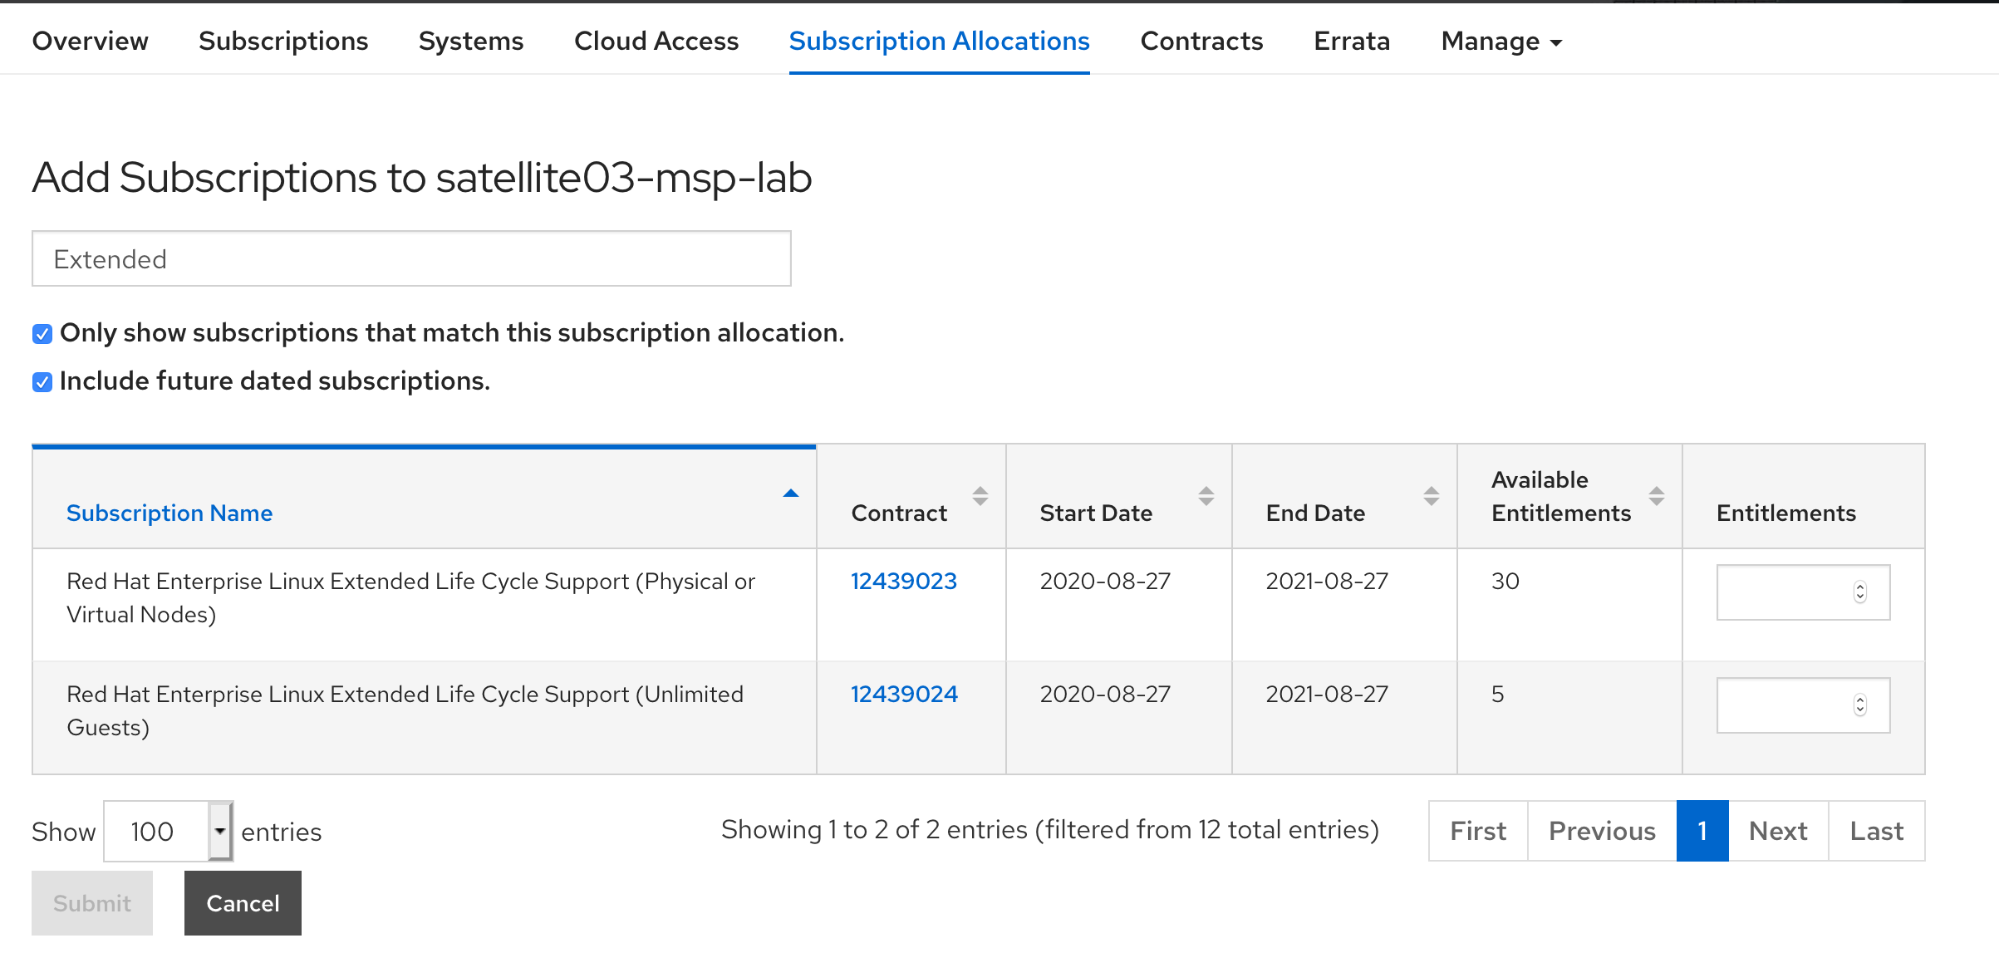Sort by Available Entitlements arrows icon
Screen dimensions: 1999x953
(1656, 496)
